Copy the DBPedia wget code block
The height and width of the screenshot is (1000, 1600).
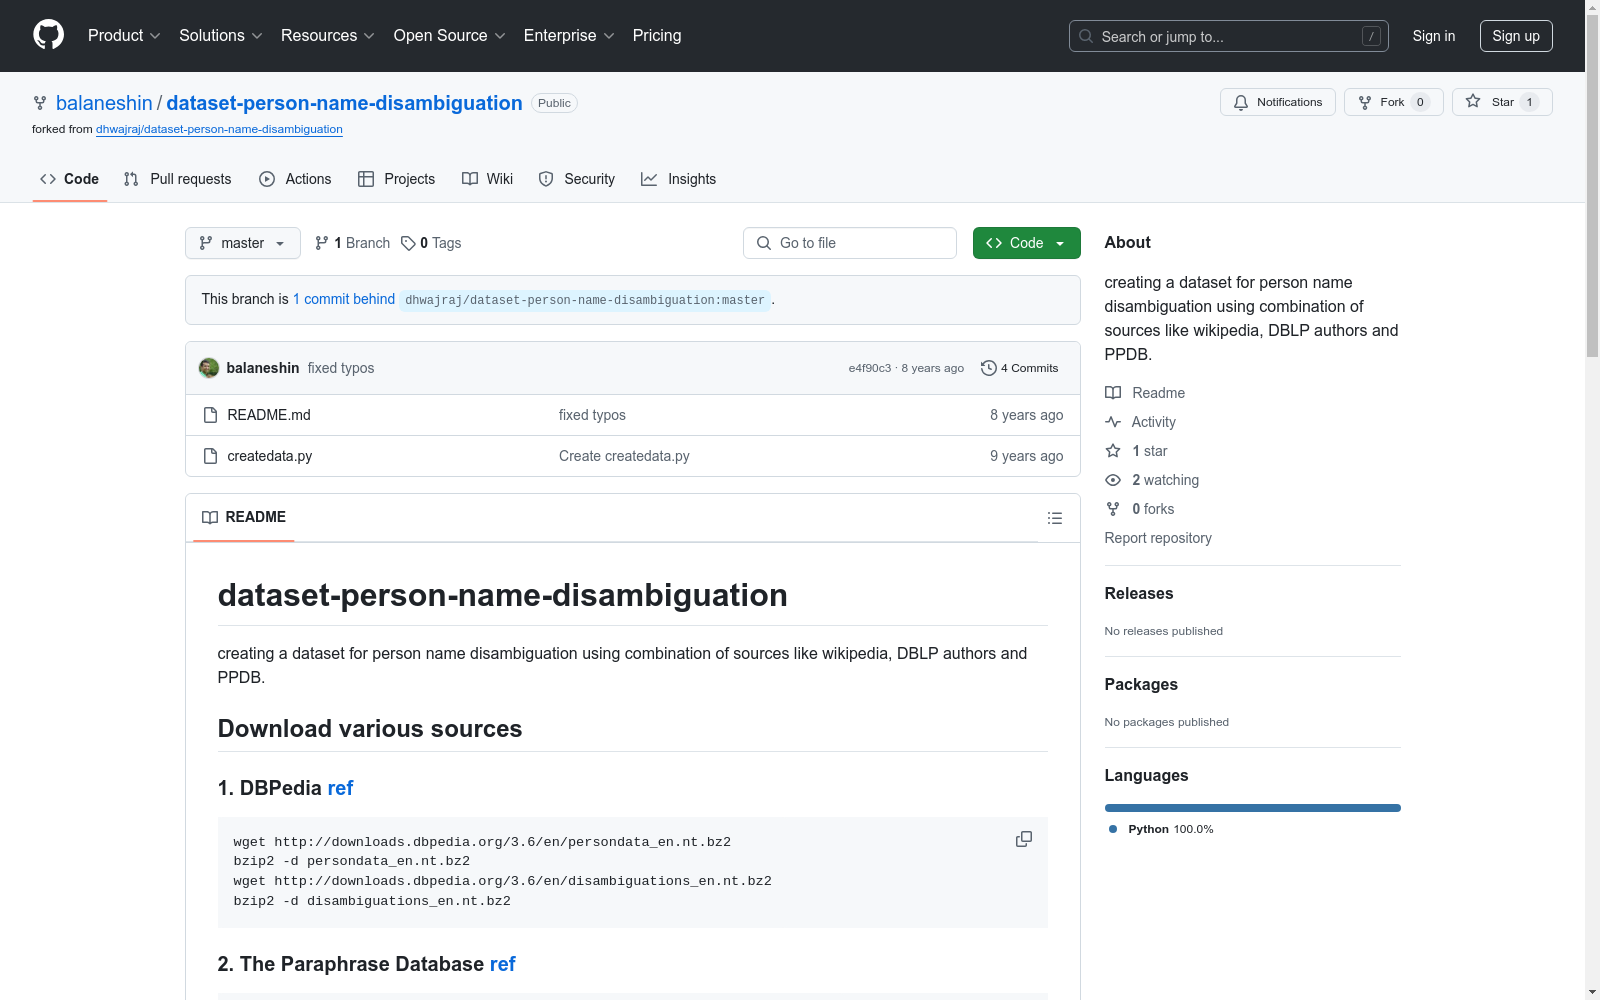(x=1024, y=839)
